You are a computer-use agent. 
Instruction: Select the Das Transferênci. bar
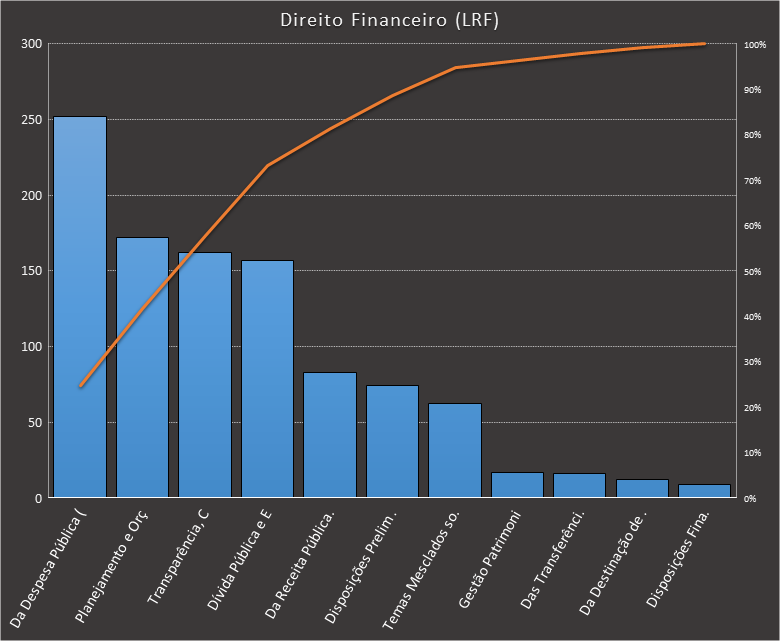click(x=579, y=485)
